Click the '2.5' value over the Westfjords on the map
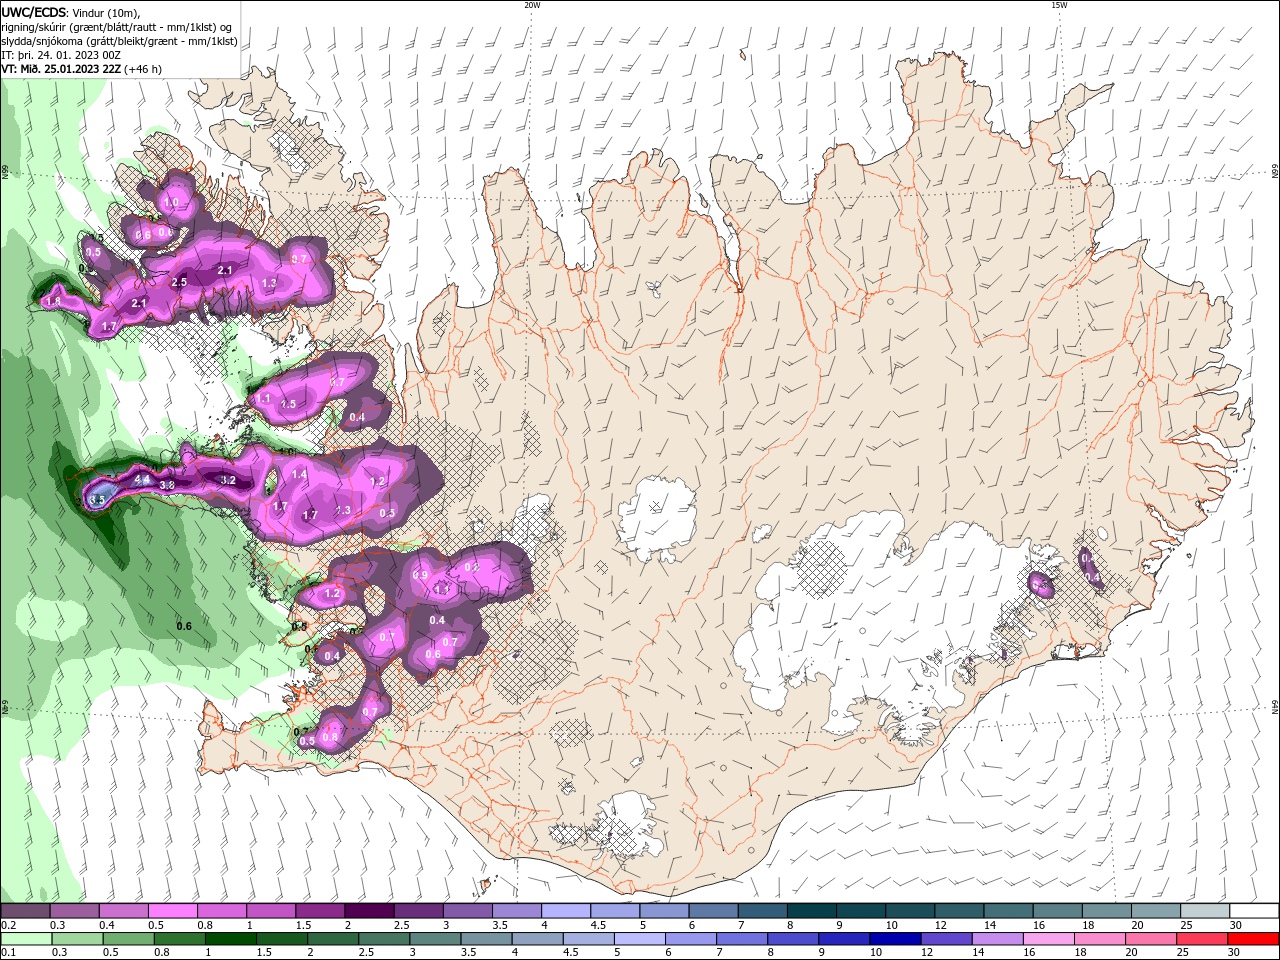1280x960 pixels. click(x=179, y=282)
